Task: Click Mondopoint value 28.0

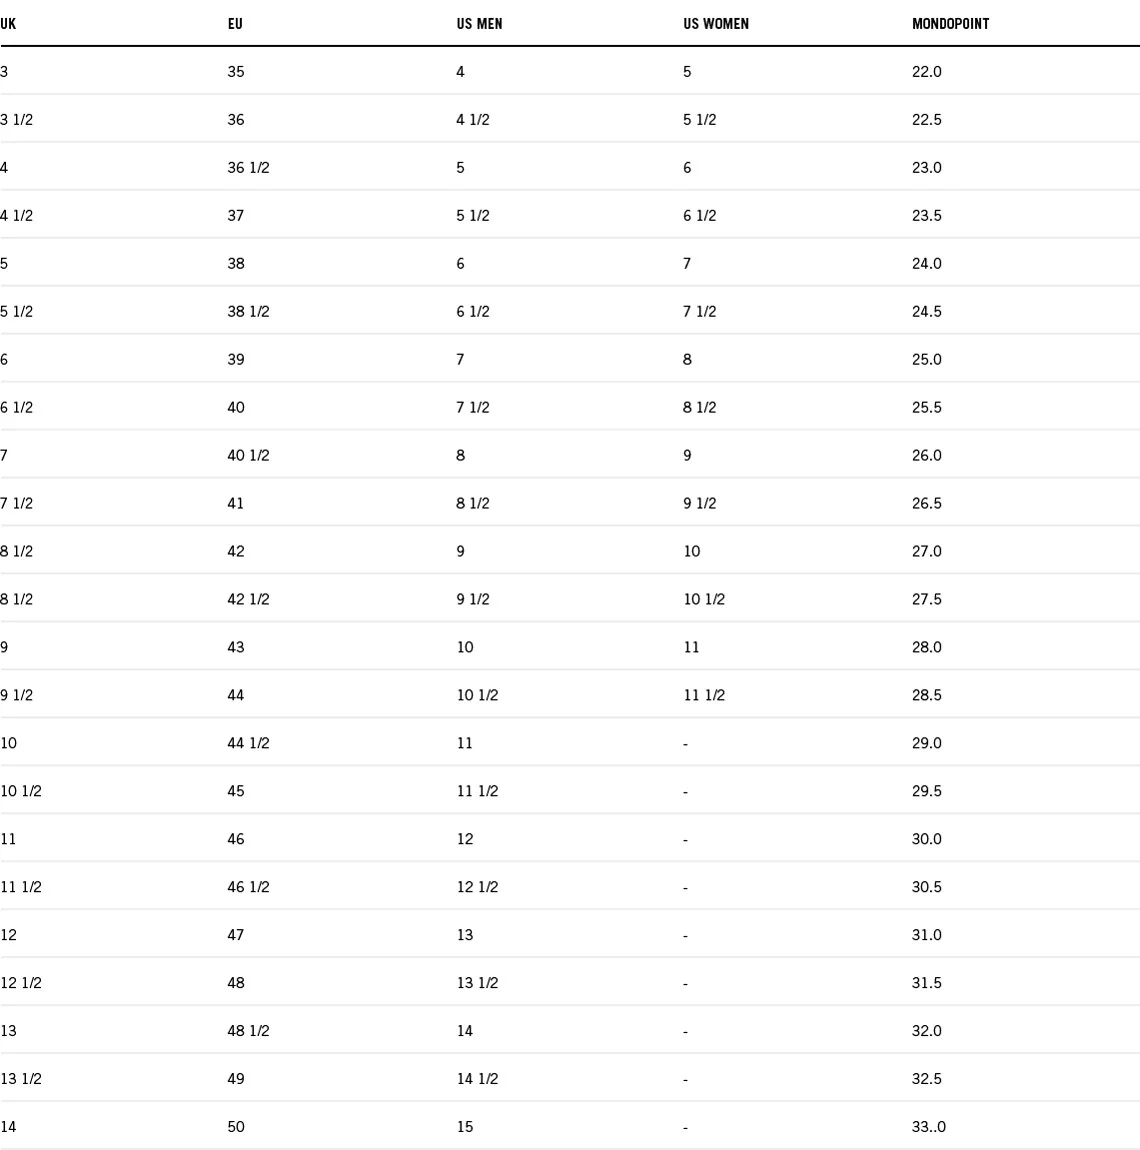Action: (x=927, y=647)
